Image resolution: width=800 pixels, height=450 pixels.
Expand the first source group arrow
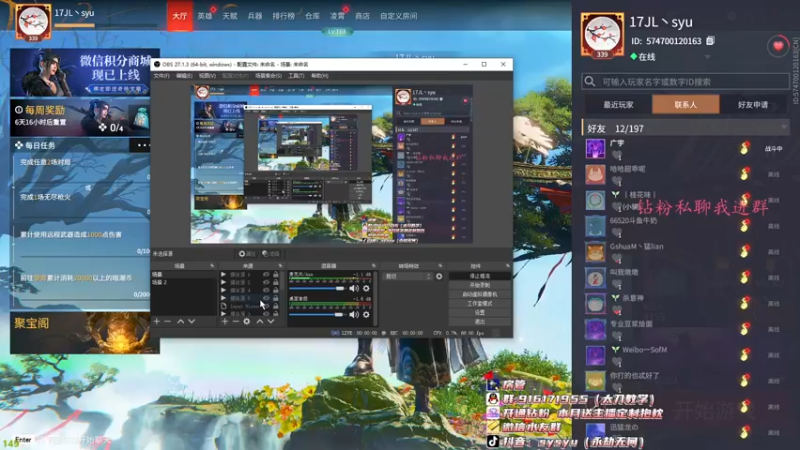[223, 274]
